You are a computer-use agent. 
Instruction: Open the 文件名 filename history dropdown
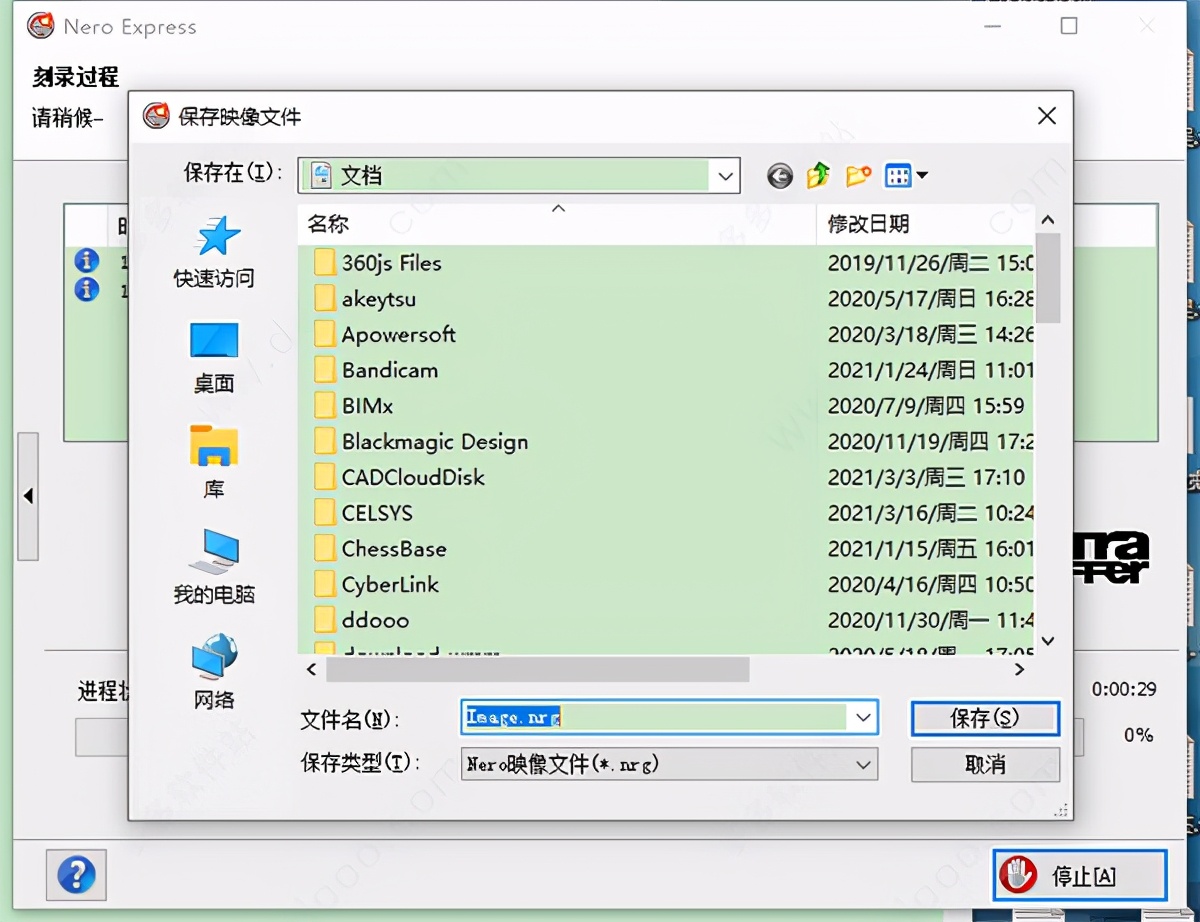click(x=863, y=717)
